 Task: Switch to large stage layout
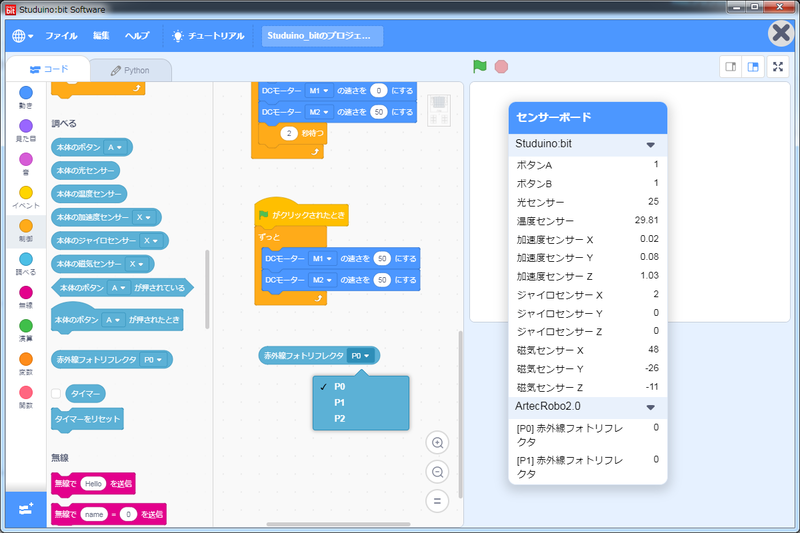point(753,67)
